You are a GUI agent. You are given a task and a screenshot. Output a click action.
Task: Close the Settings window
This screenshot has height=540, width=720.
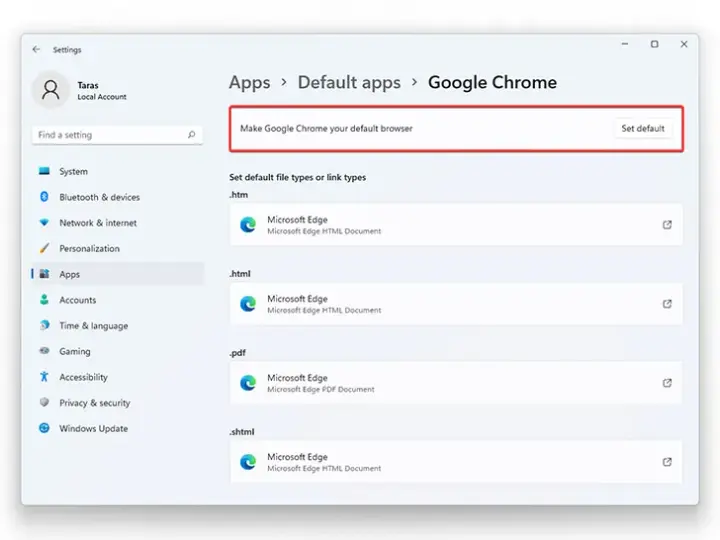(684, 44)
